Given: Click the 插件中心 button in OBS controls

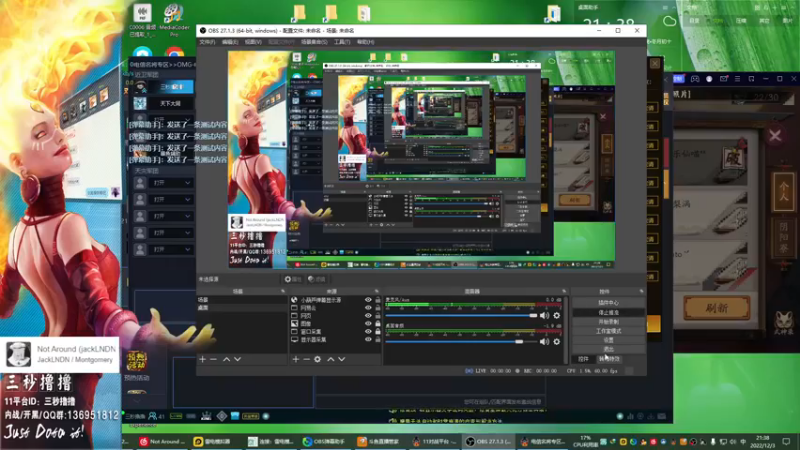Looking at the screenshot, I should click(608, 303).
